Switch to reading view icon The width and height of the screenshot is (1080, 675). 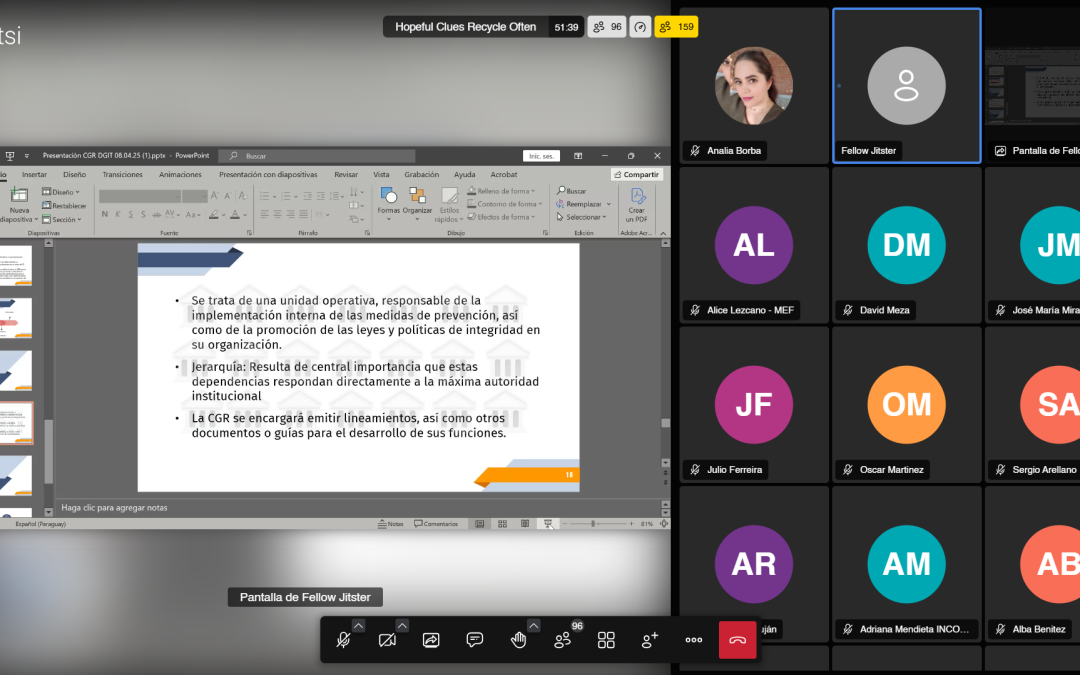tap(525, 524)
